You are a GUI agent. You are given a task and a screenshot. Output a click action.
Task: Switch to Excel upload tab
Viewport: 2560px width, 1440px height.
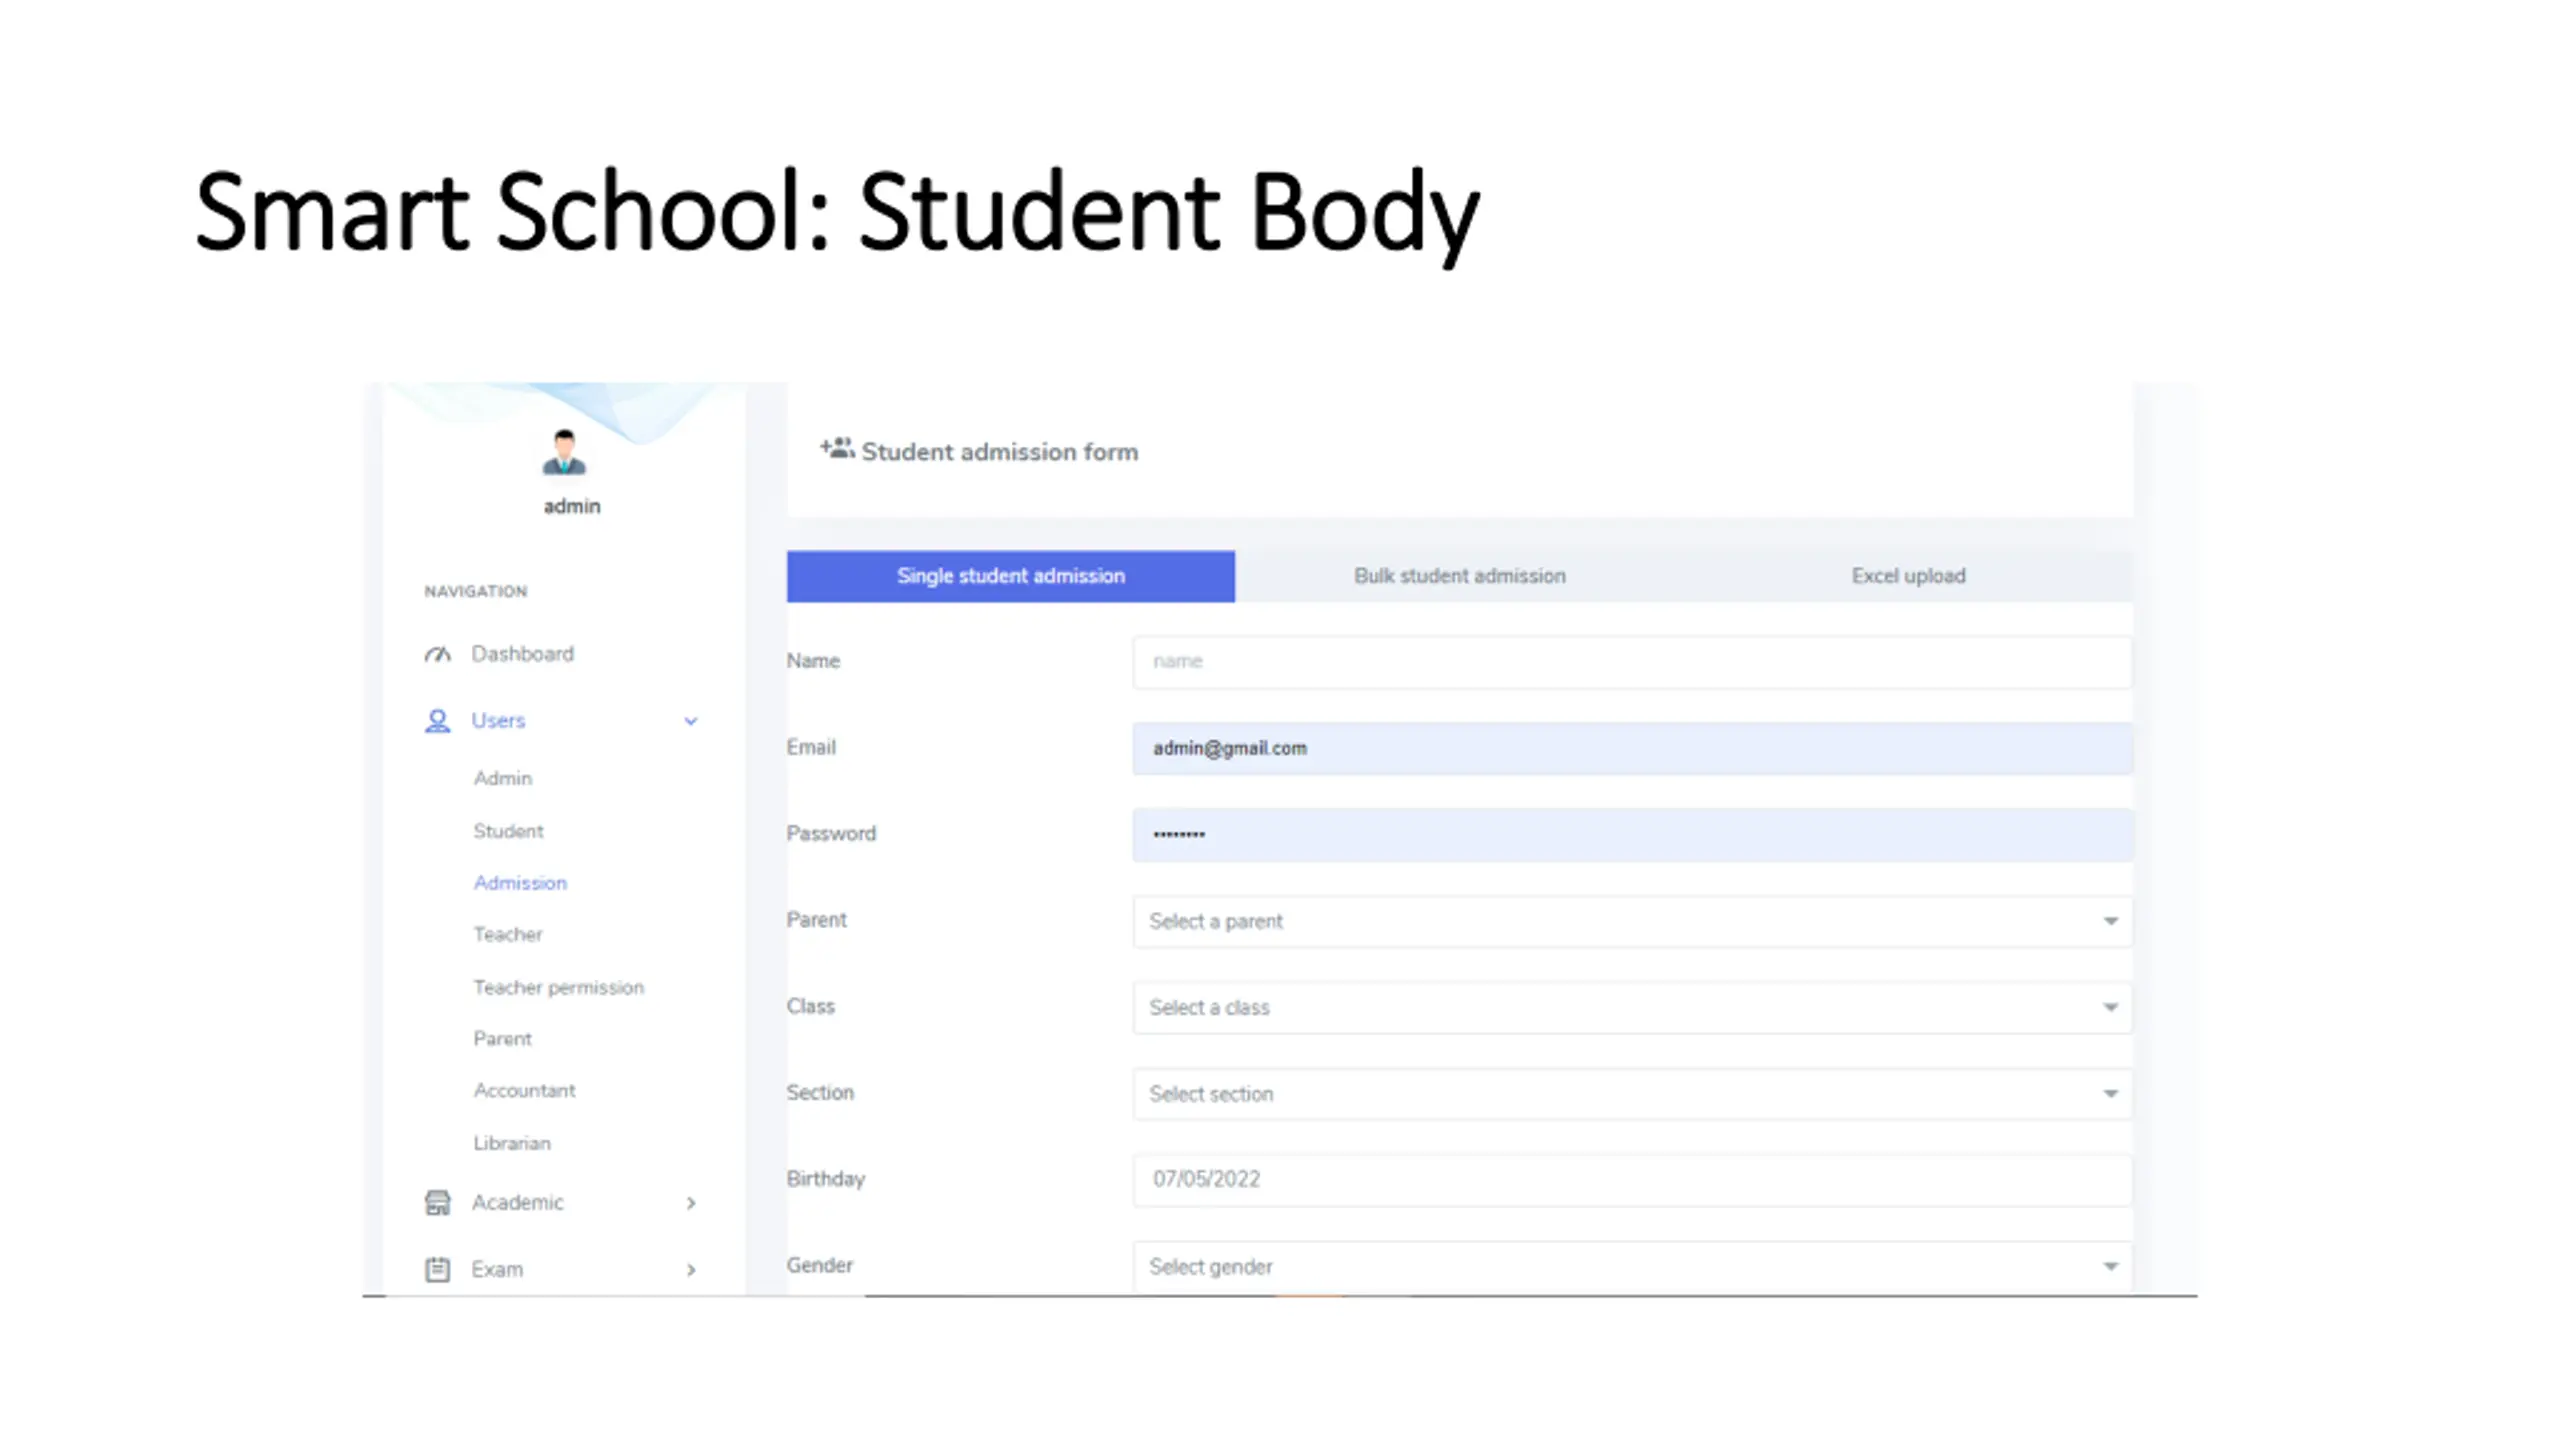click(x=1907, y=576)
